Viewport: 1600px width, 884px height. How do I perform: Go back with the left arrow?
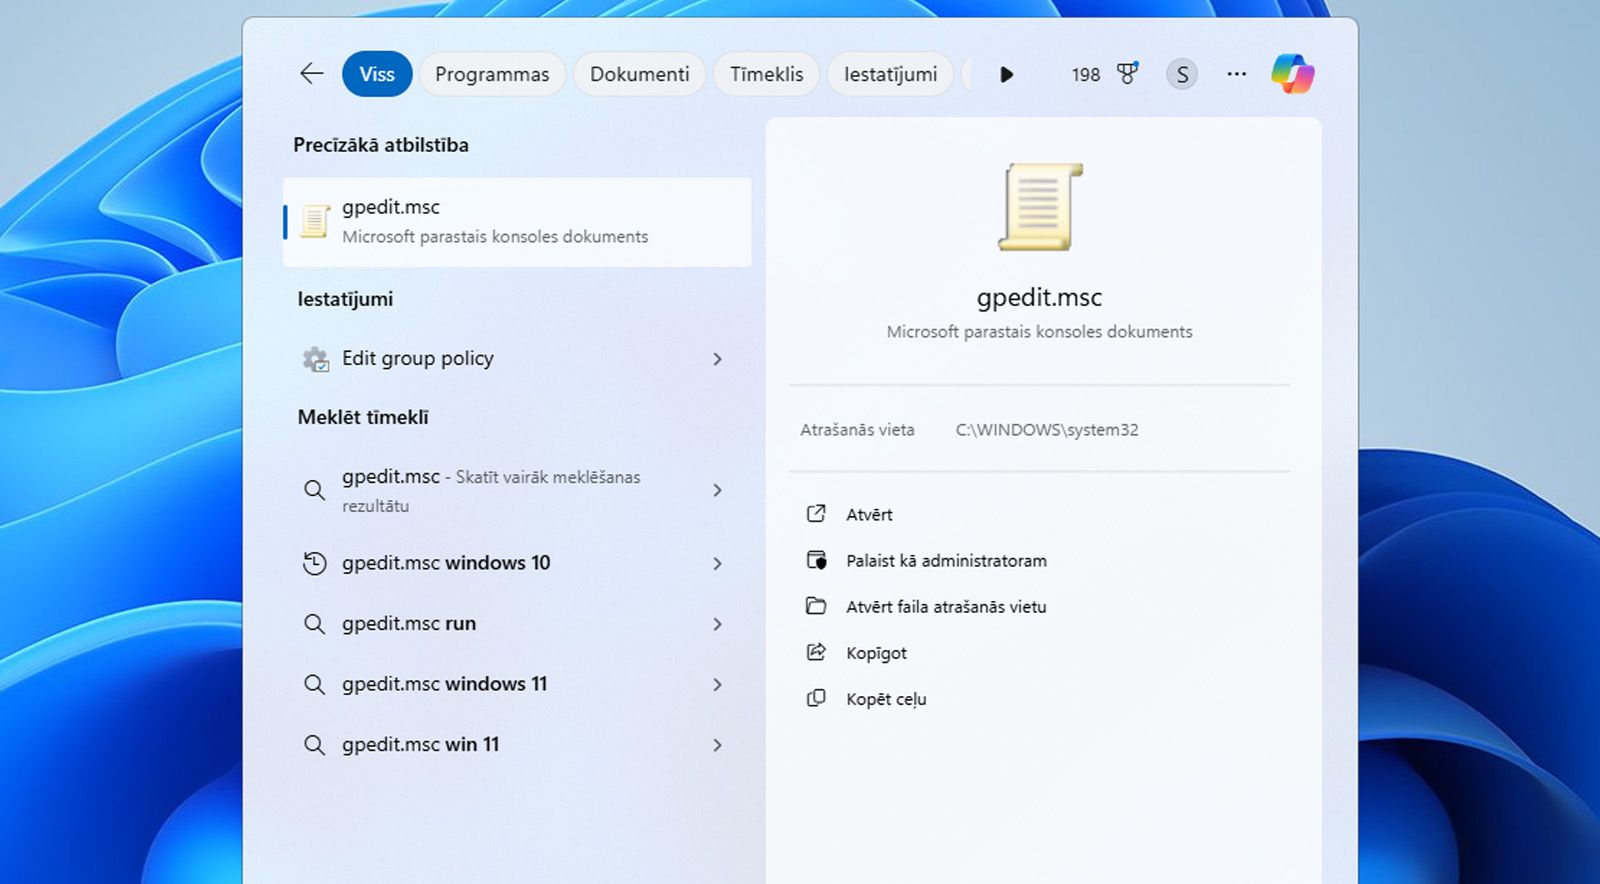click(312, 74)
